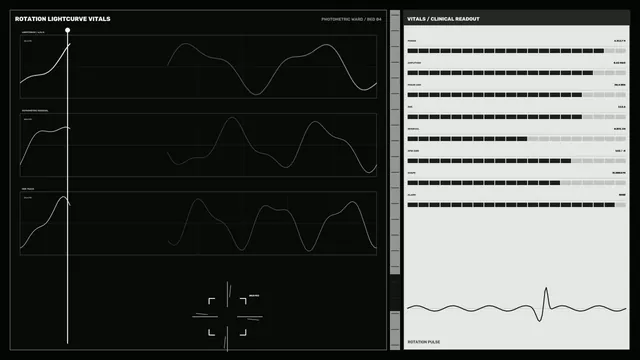Click the least-filled segmented meter bar
This screenshot has height=360, width=640.
pos(516,139)
